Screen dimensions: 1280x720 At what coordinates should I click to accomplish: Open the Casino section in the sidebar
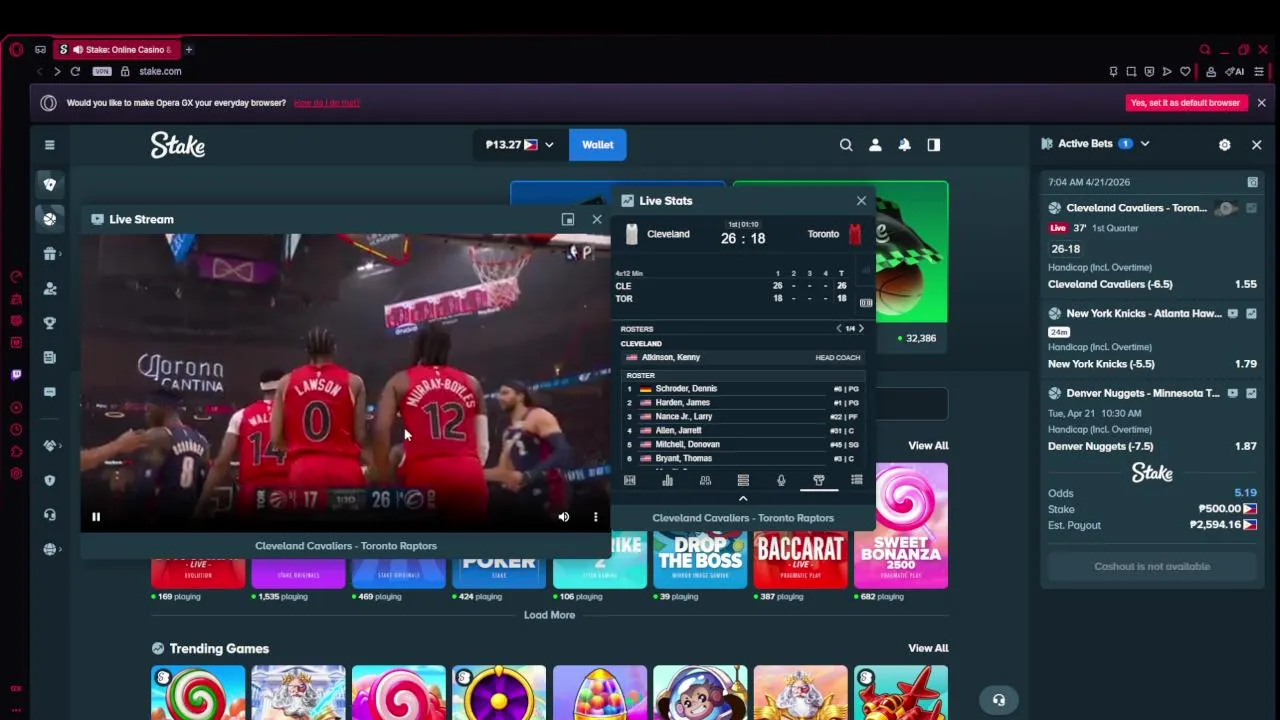click(49, 184)
